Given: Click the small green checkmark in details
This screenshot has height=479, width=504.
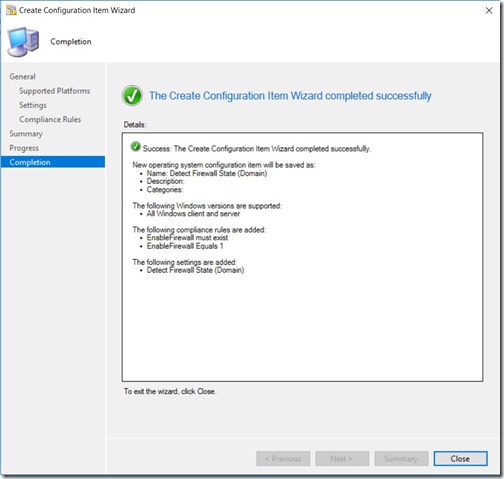Looking at the screenshot, I should point(136,146).
